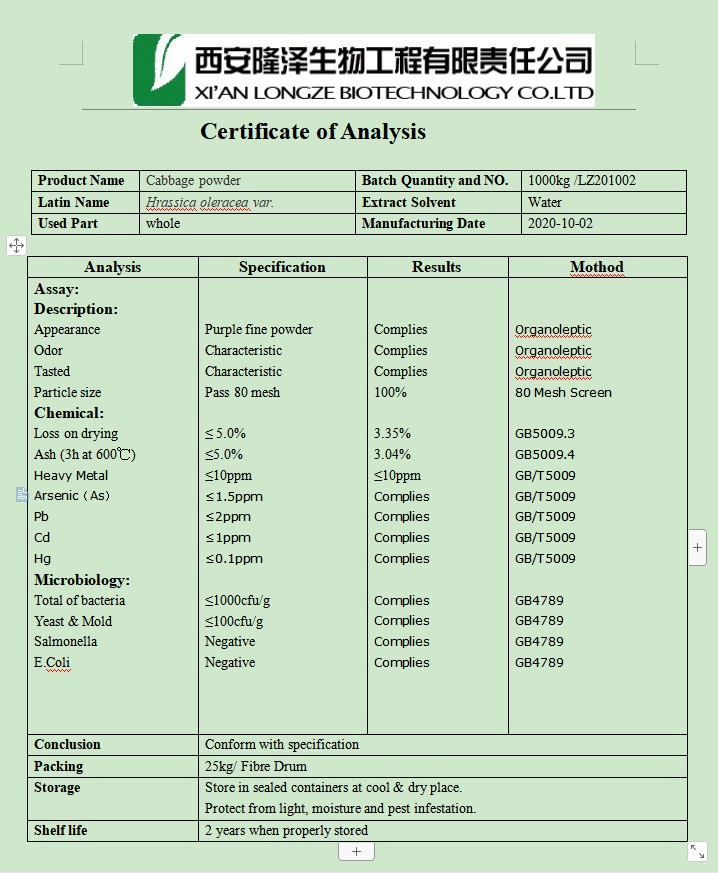
Task: Click the Hg limit '≤0.1ppm'
Action: coord(234,558)
